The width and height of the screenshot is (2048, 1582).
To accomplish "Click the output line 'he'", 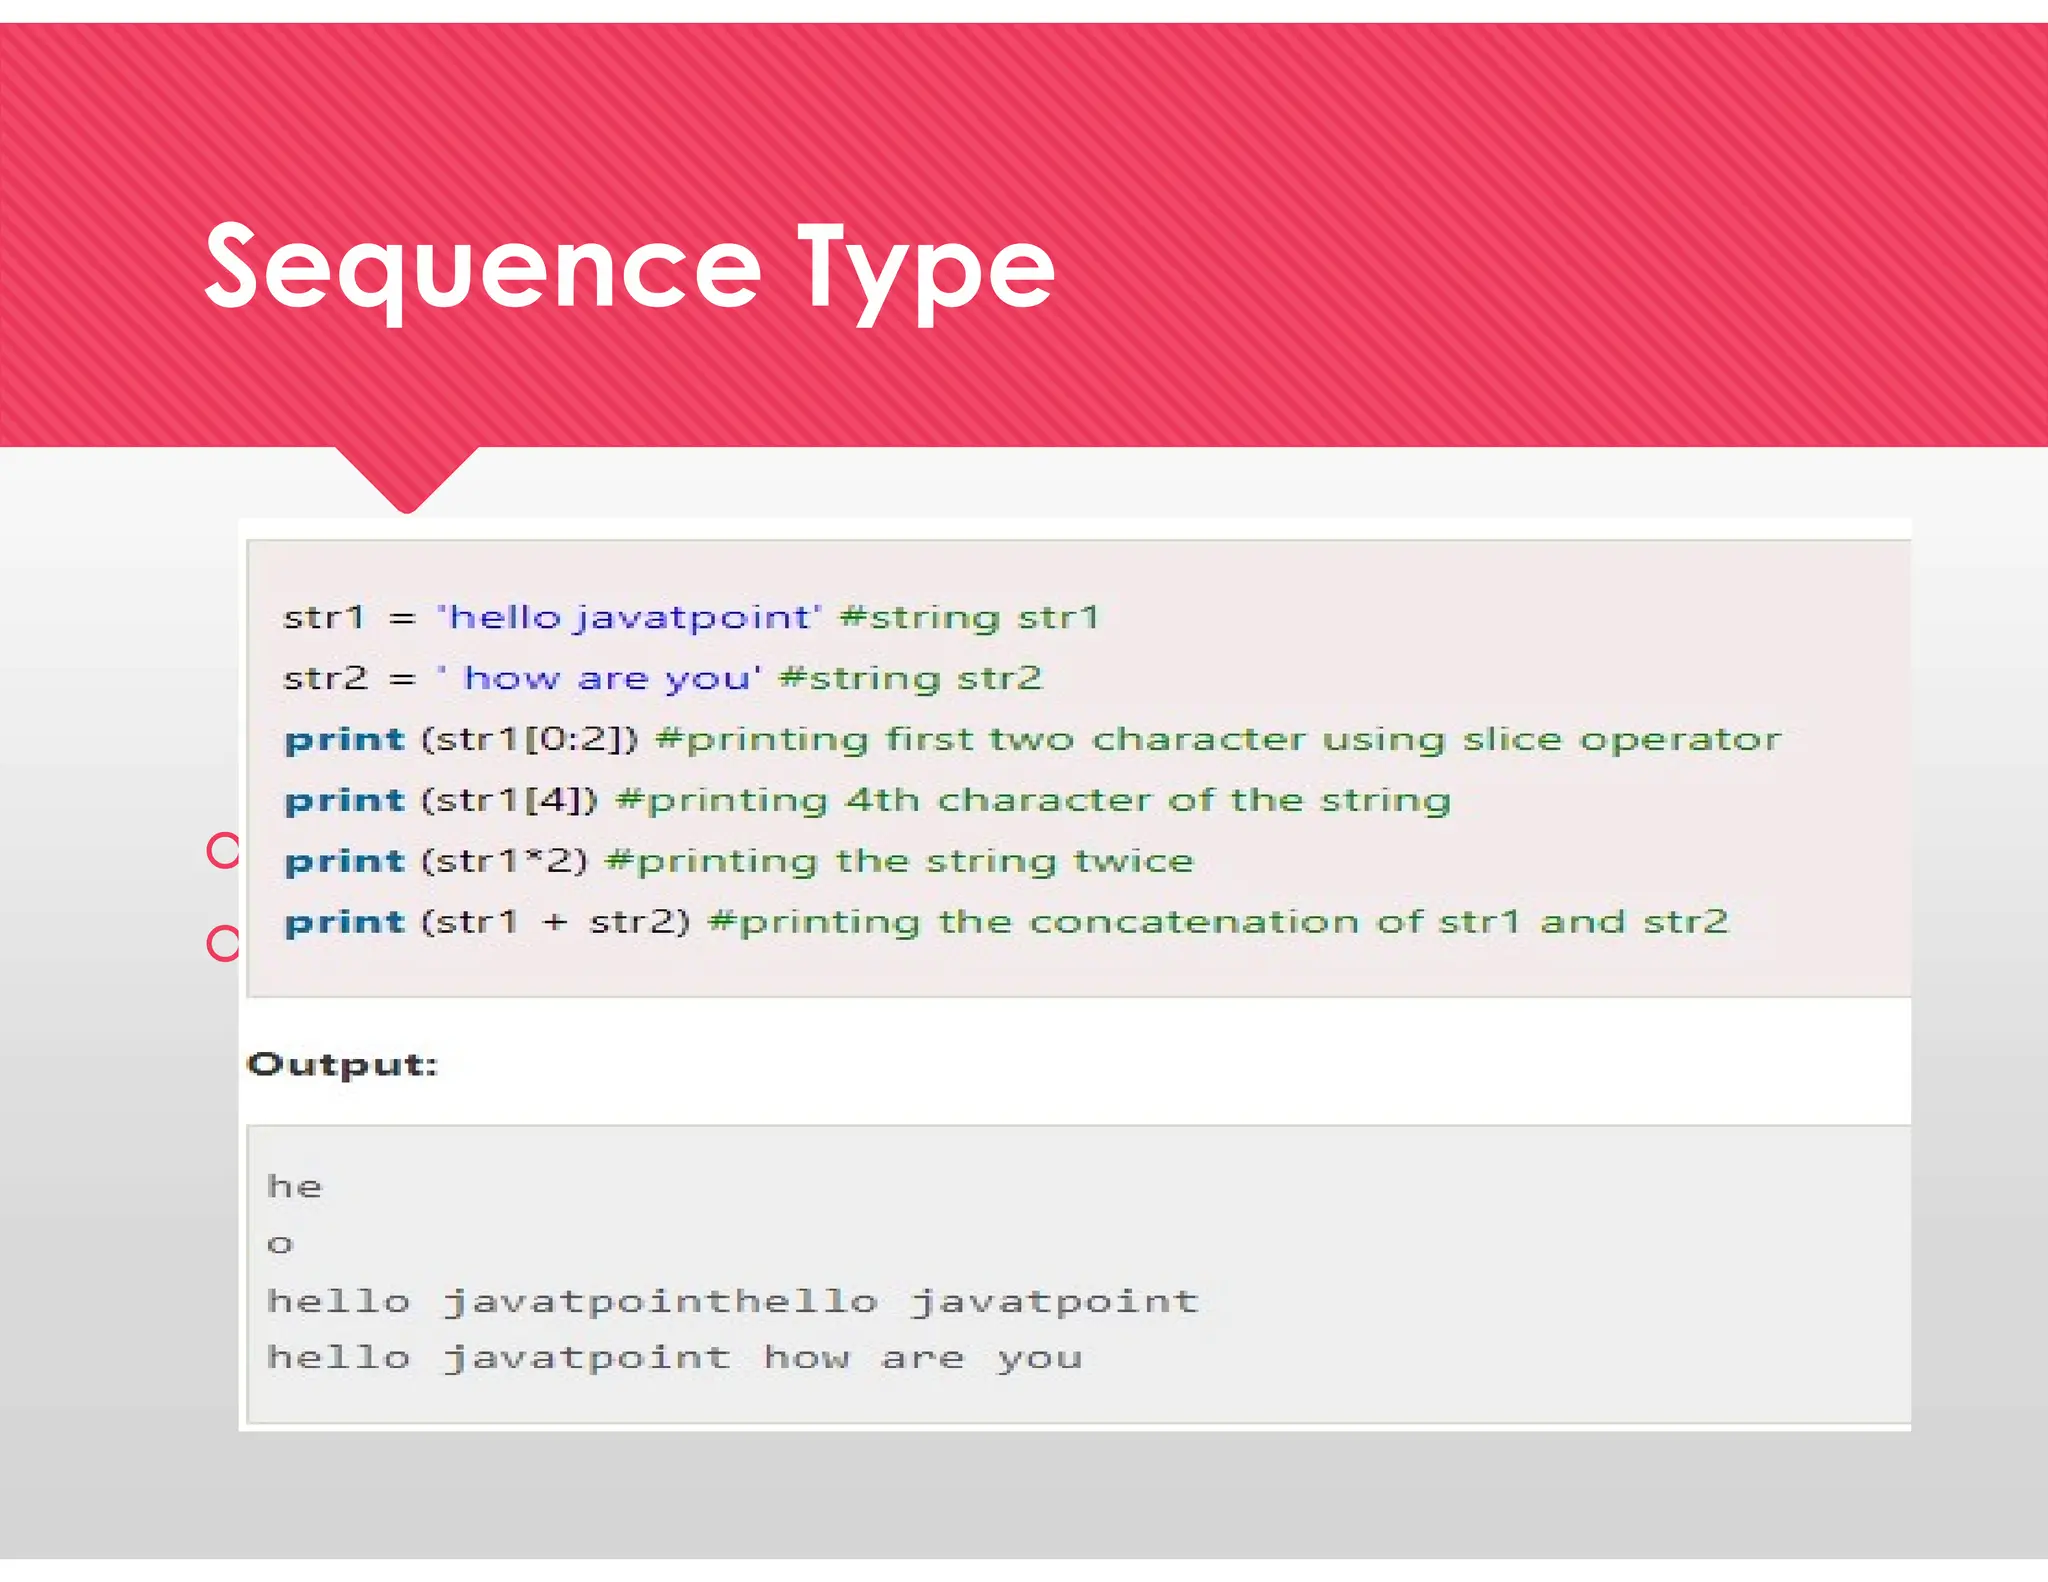I will (x=295, y=1187).
